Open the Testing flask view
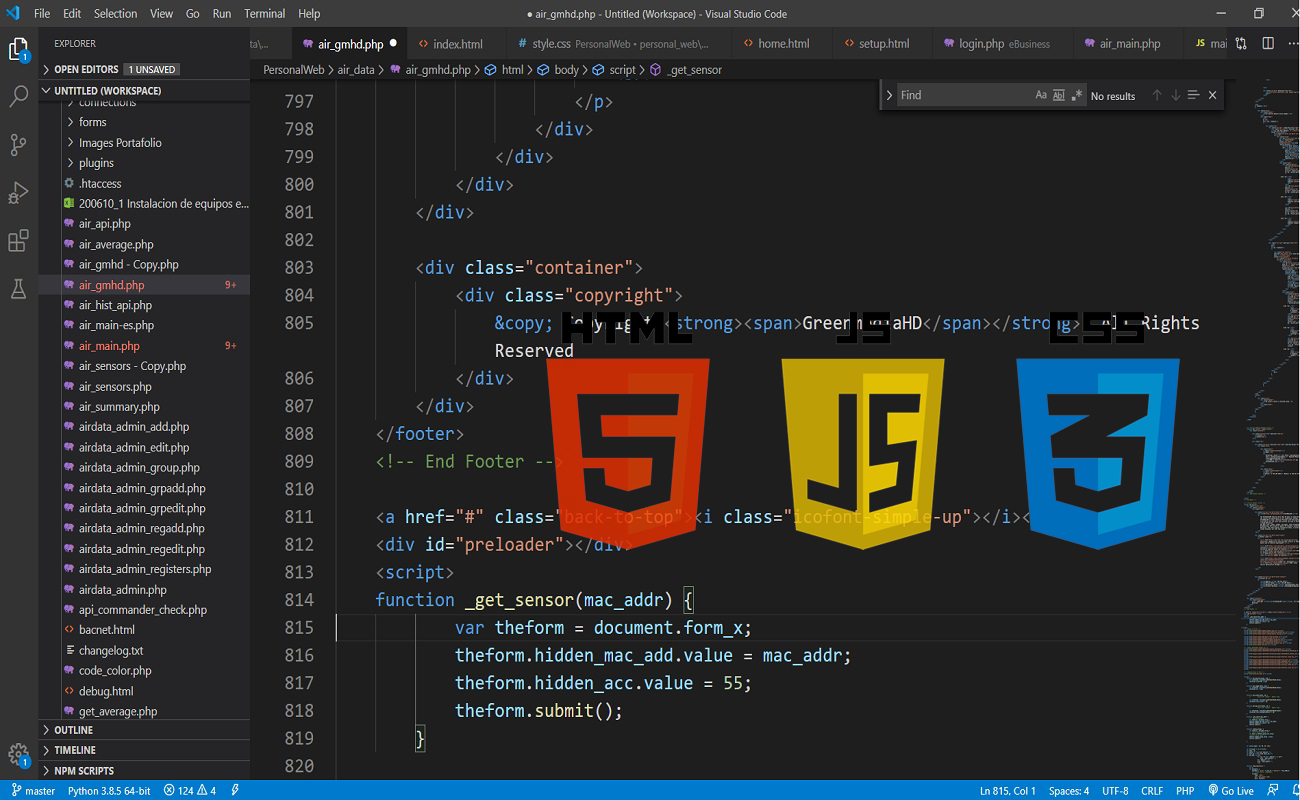The image size is (1300, 800). pyautogui.click(x=19, y=289)
